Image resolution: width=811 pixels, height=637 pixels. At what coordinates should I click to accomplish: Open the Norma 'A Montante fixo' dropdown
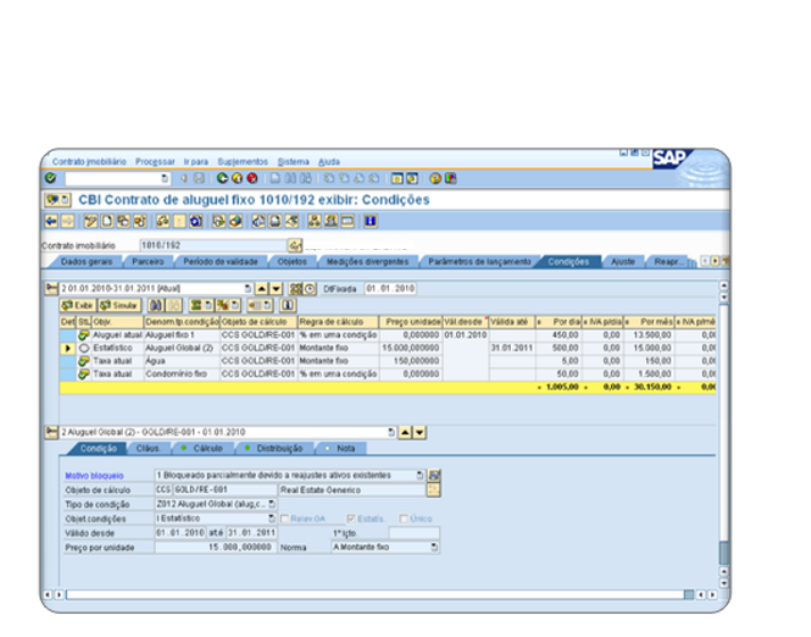tap(434, 547)
